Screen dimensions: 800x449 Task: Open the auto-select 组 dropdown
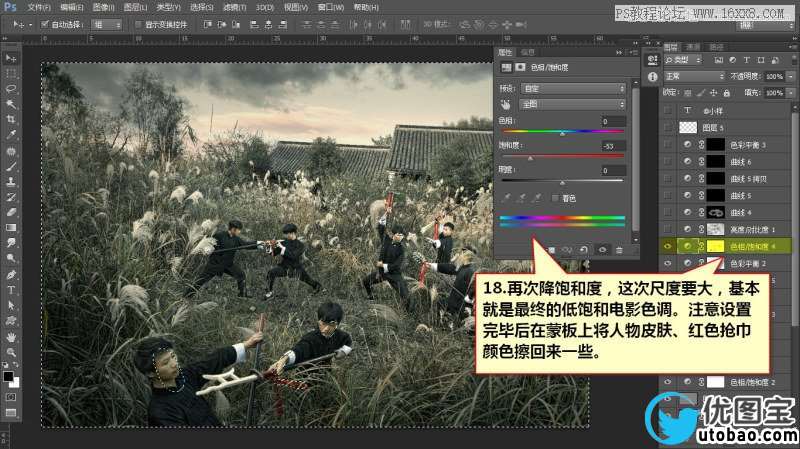[x=106, y=24]
